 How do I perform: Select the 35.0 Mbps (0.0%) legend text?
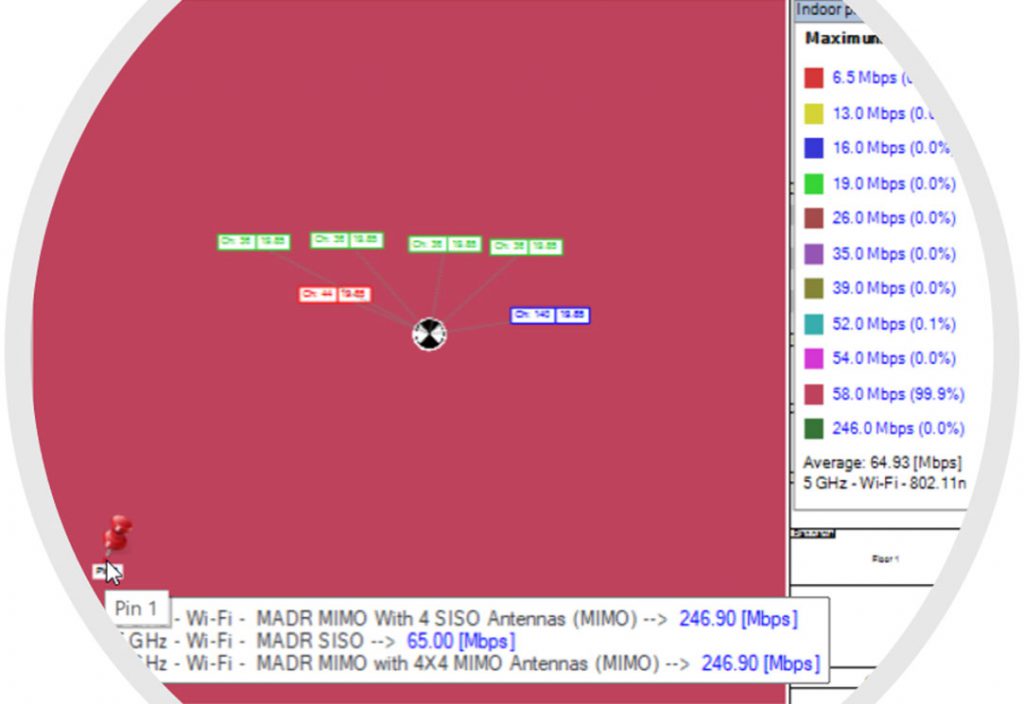894,254
